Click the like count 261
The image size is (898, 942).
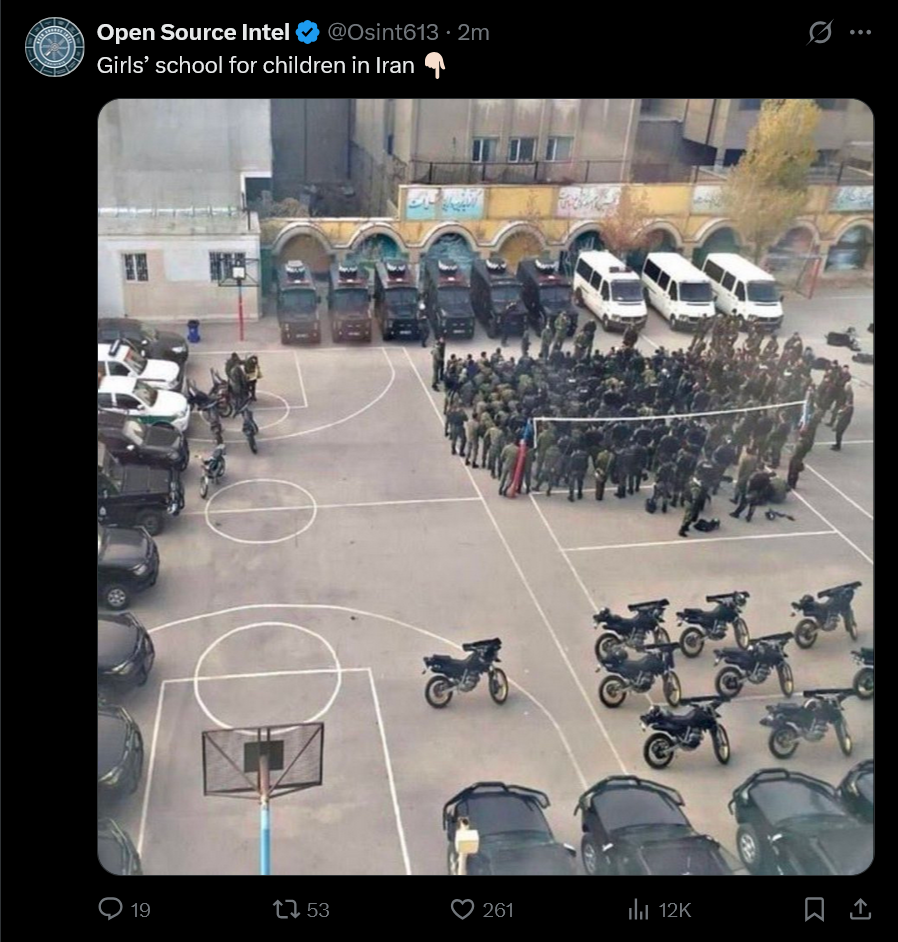[498, 910]
